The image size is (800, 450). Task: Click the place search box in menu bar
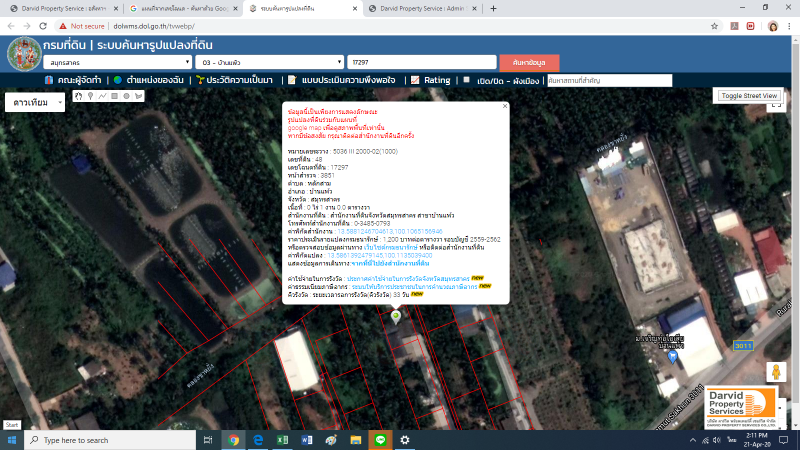click(602, 80)
